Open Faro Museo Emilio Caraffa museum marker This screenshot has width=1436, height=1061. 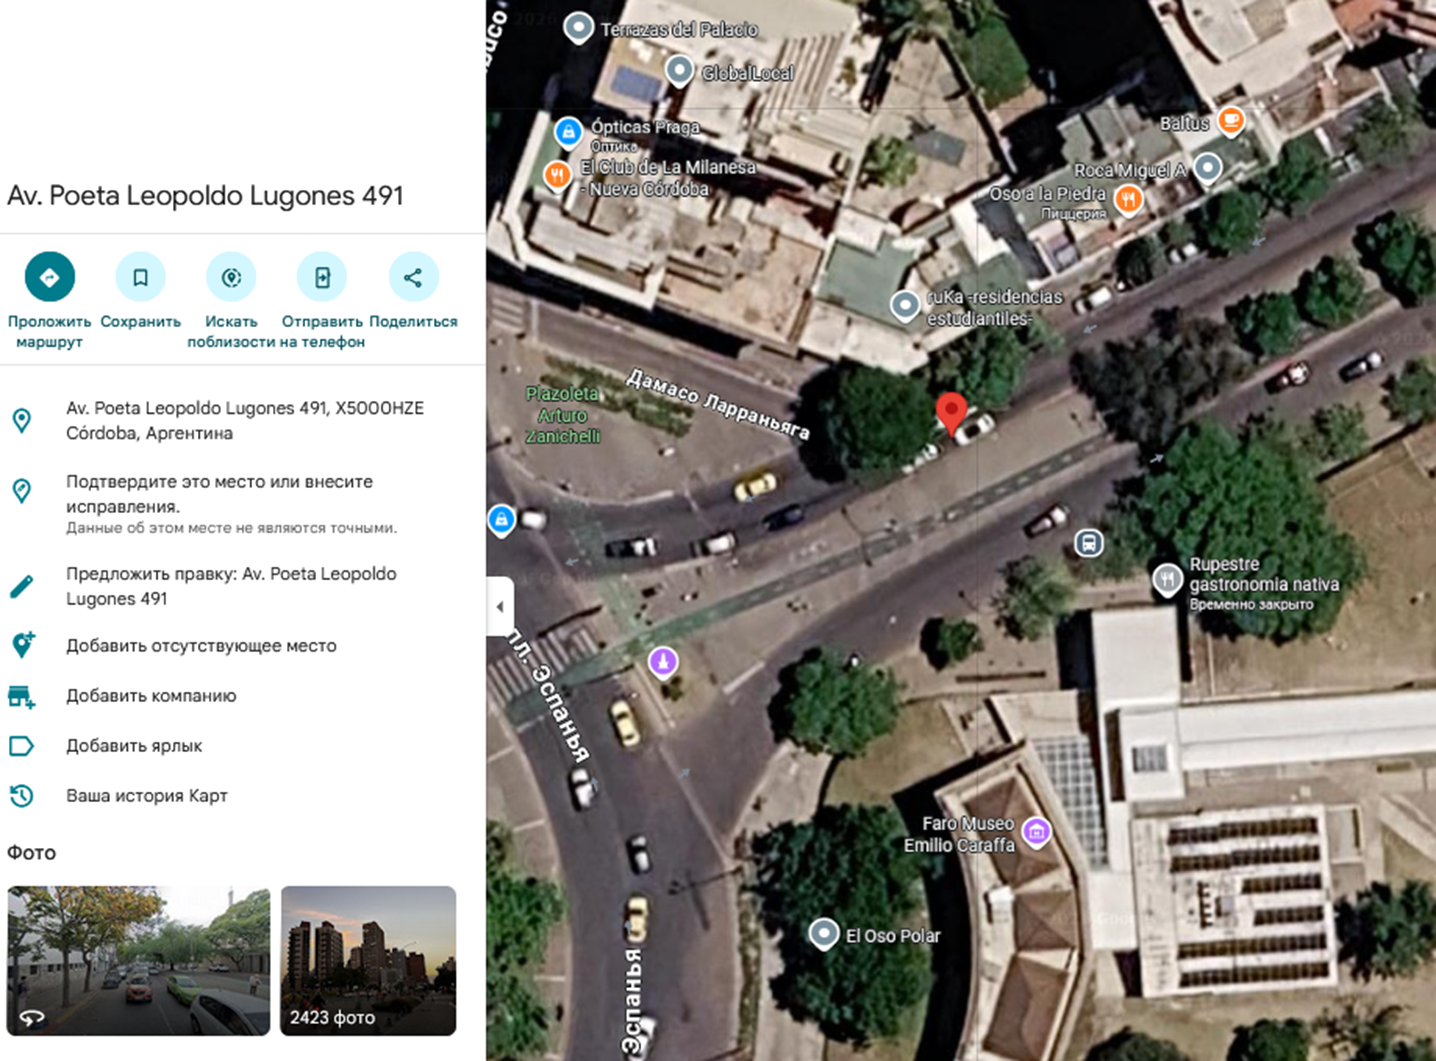1037,831
